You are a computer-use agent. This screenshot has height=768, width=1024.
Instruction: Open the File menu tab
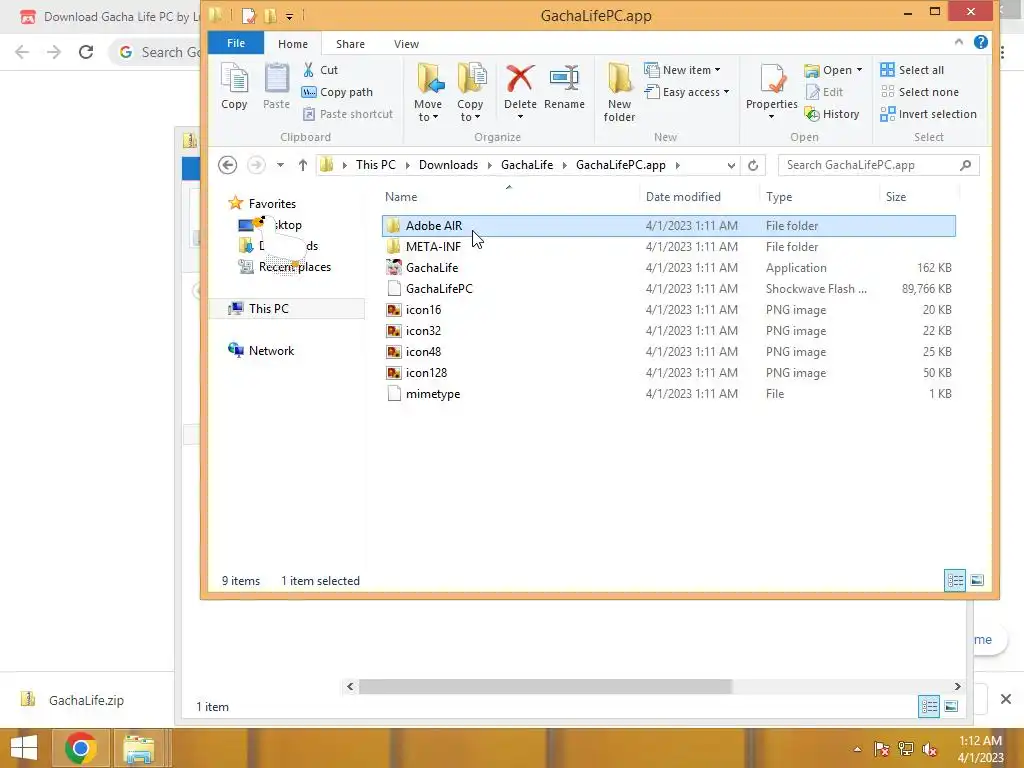click(x=236, y=43)
